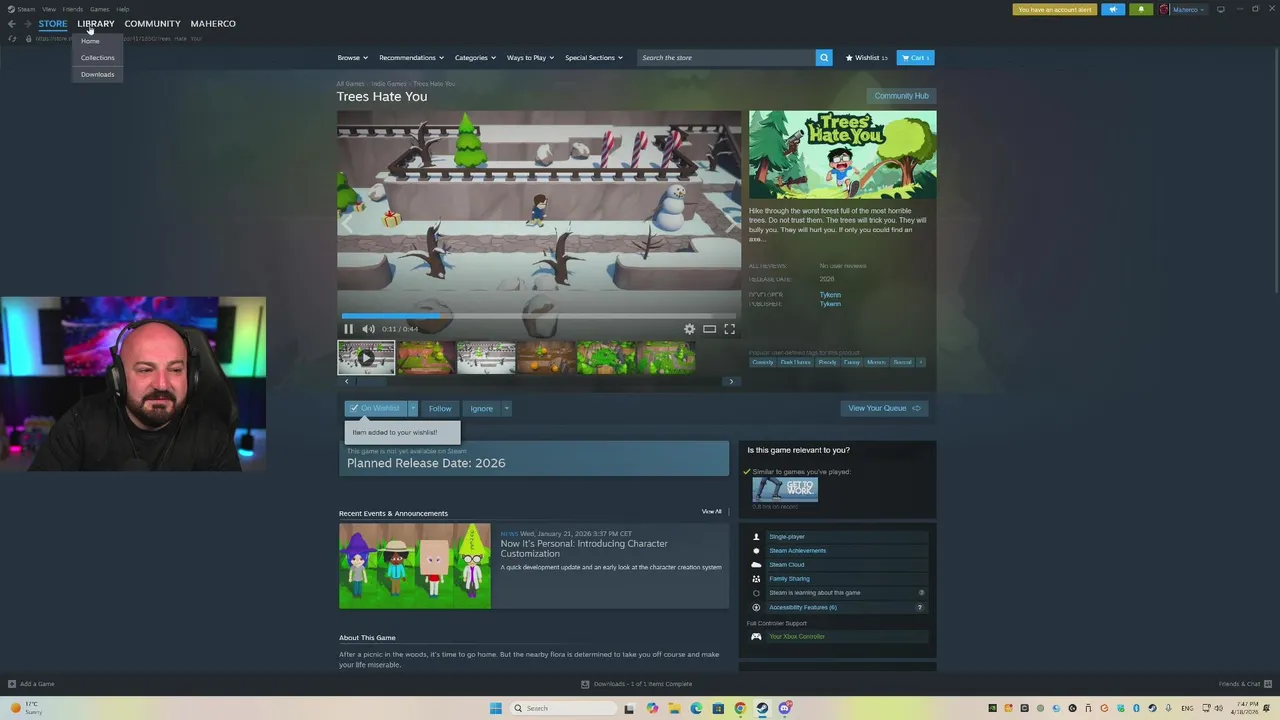Expand the Special Sections menu
The image size is (1280, 720).
pyautogui.click(x=594, y=58)
